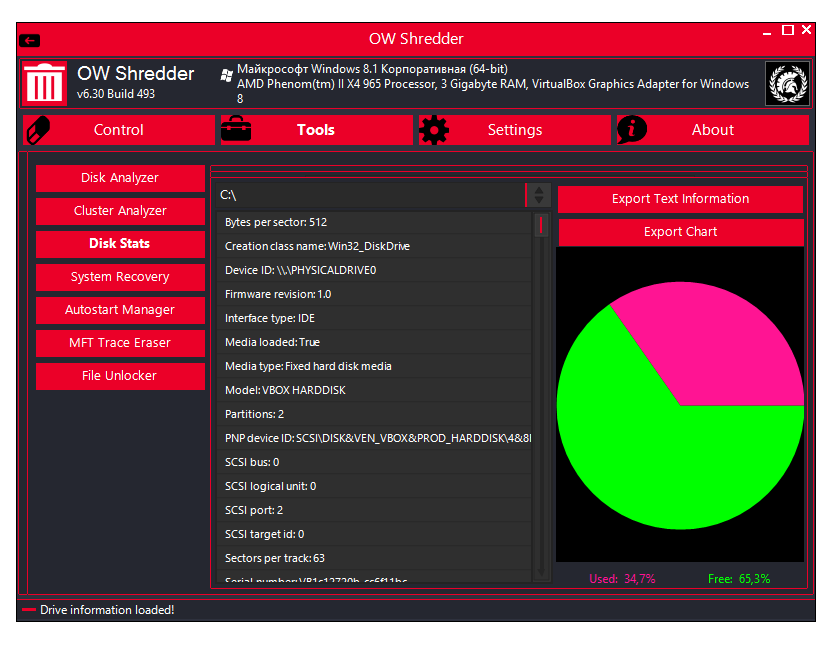Select row 'Media loaded: True'
Screen dimensions: 835x659
pos(374,343)
